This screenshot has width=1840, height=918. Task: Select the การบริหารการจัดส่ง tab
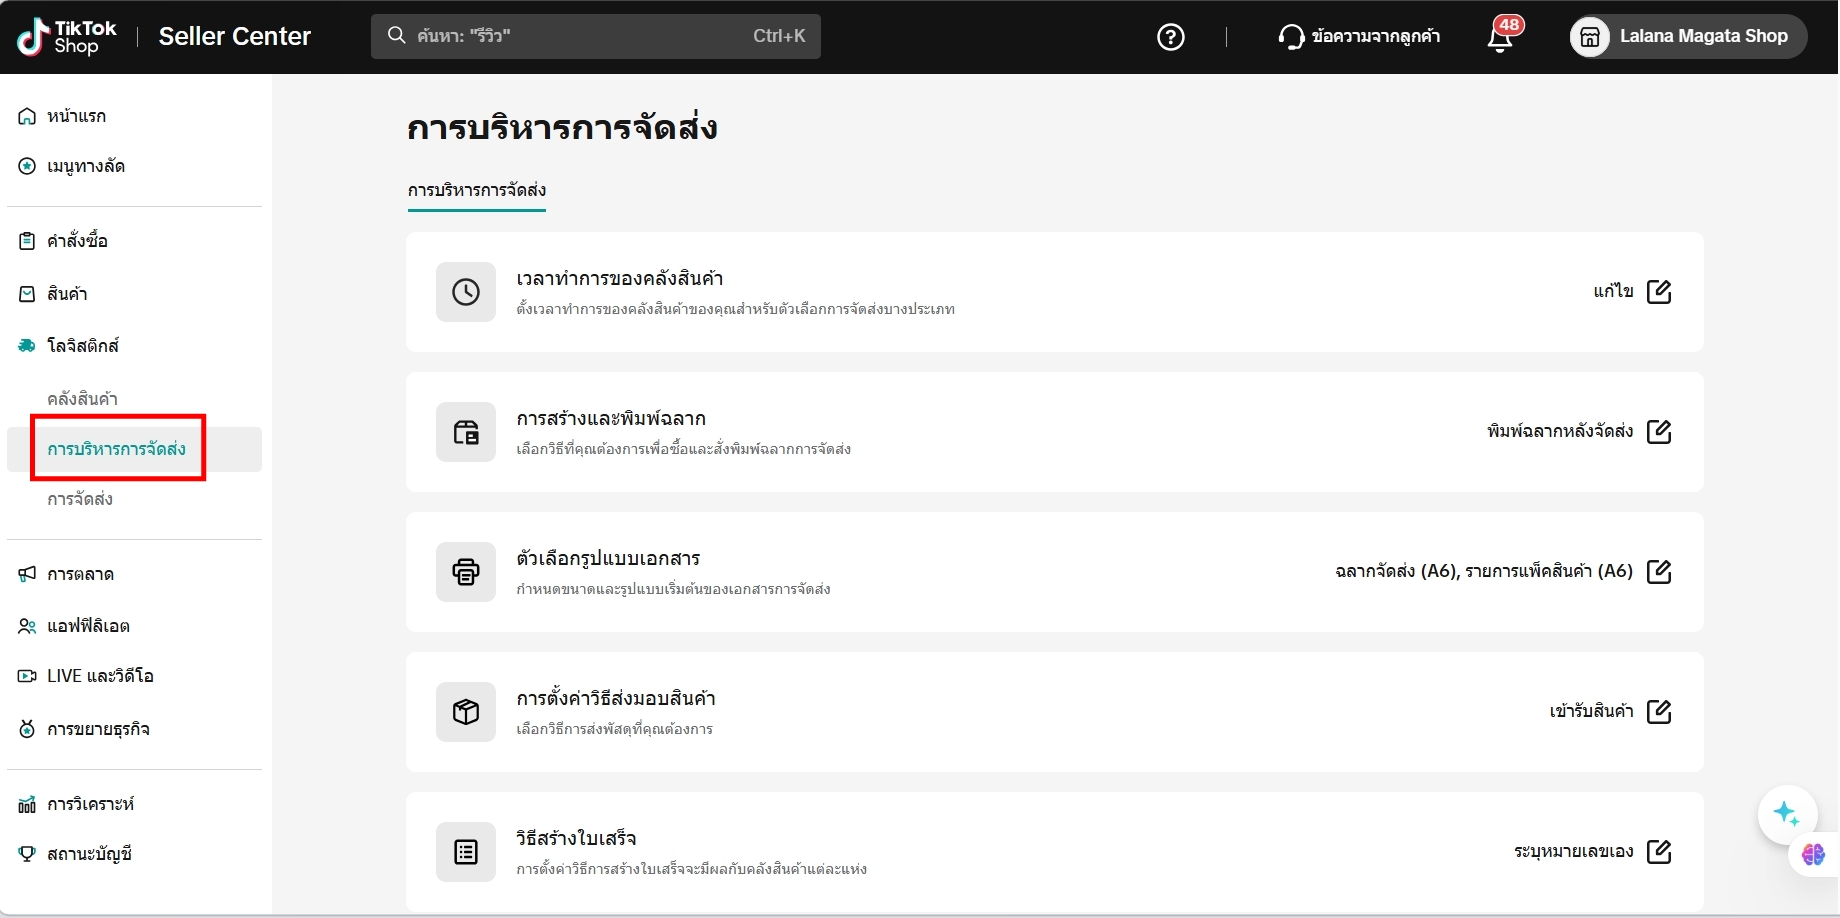477,190
